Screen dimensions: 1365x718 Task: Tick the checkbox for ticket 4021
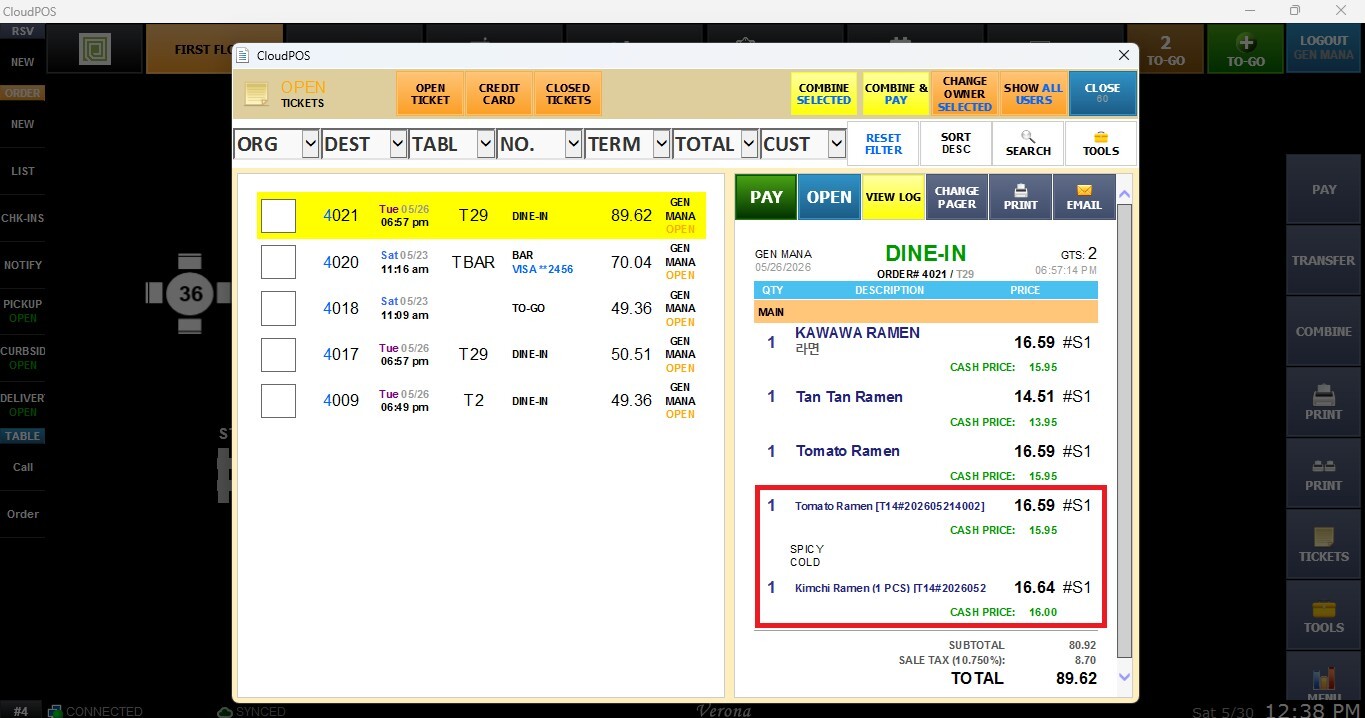coord(278,216)
